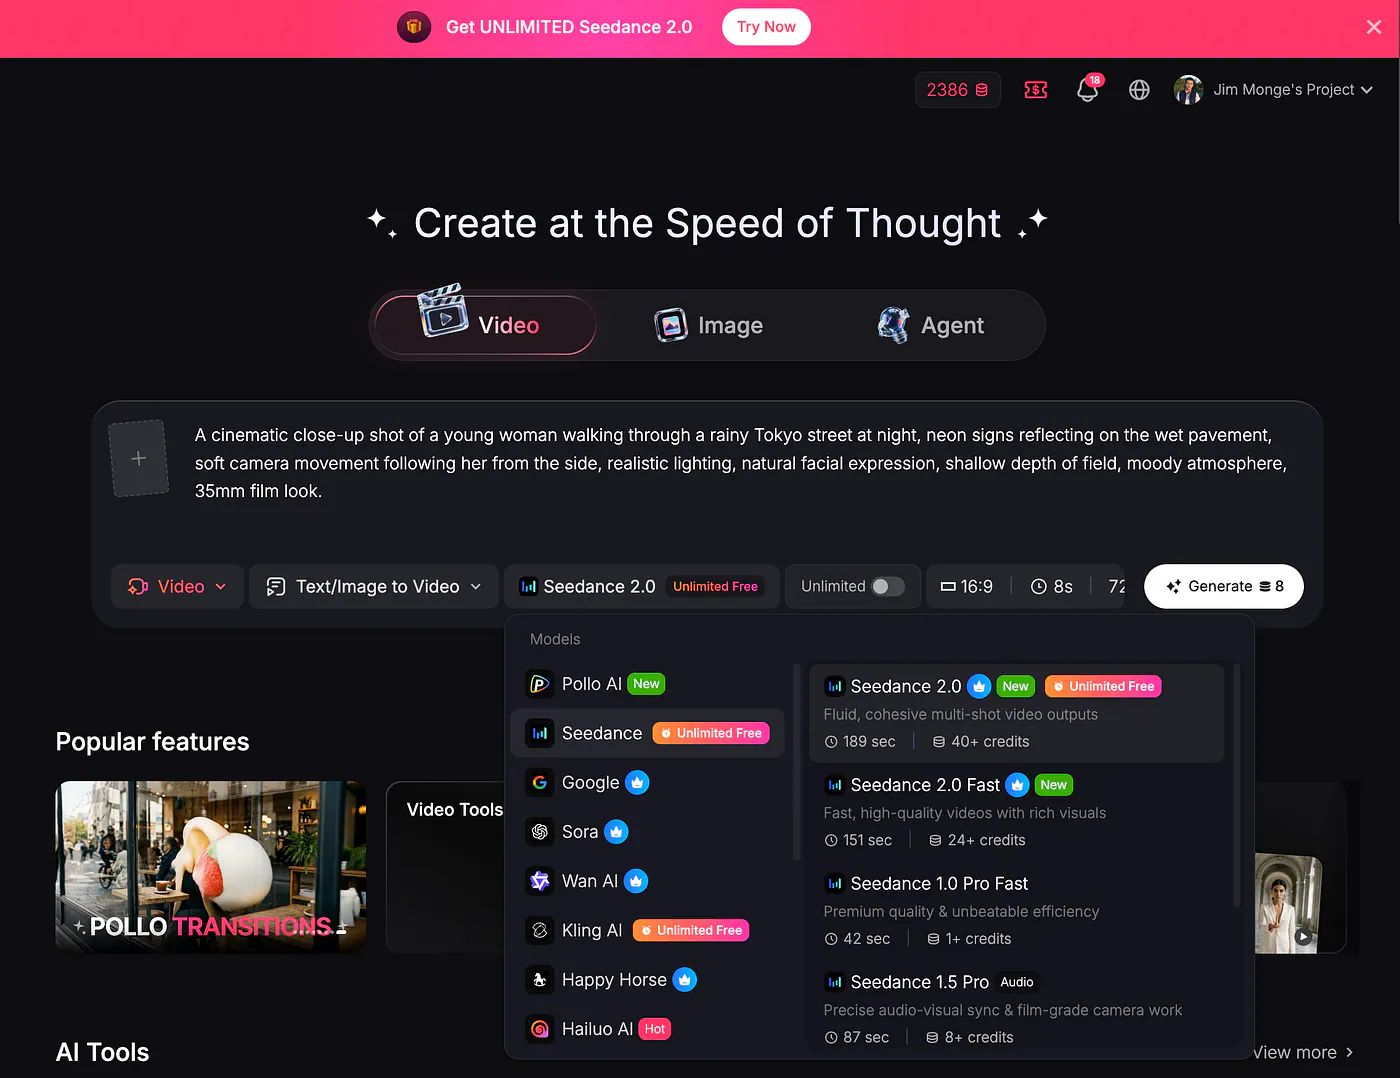
Task: Choose the Seedance 2.0 model option
Action: coord(1016,713)
